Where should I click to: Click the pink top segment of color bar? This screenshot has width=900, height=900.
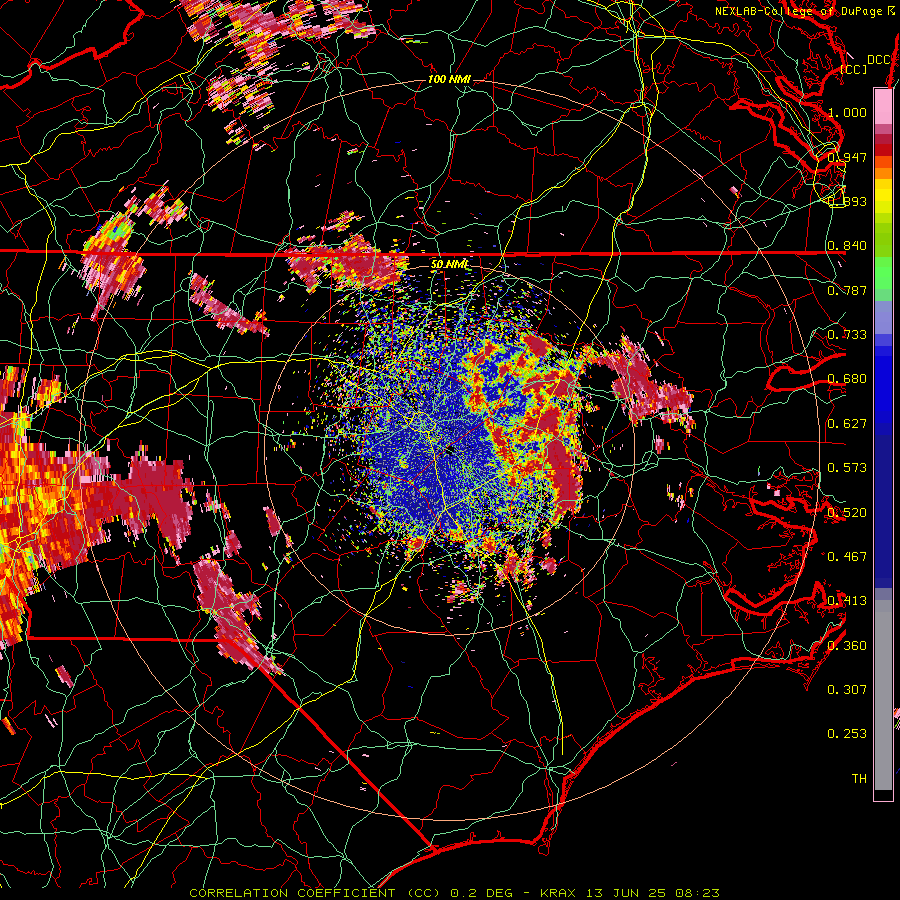(x=883, y=106)
